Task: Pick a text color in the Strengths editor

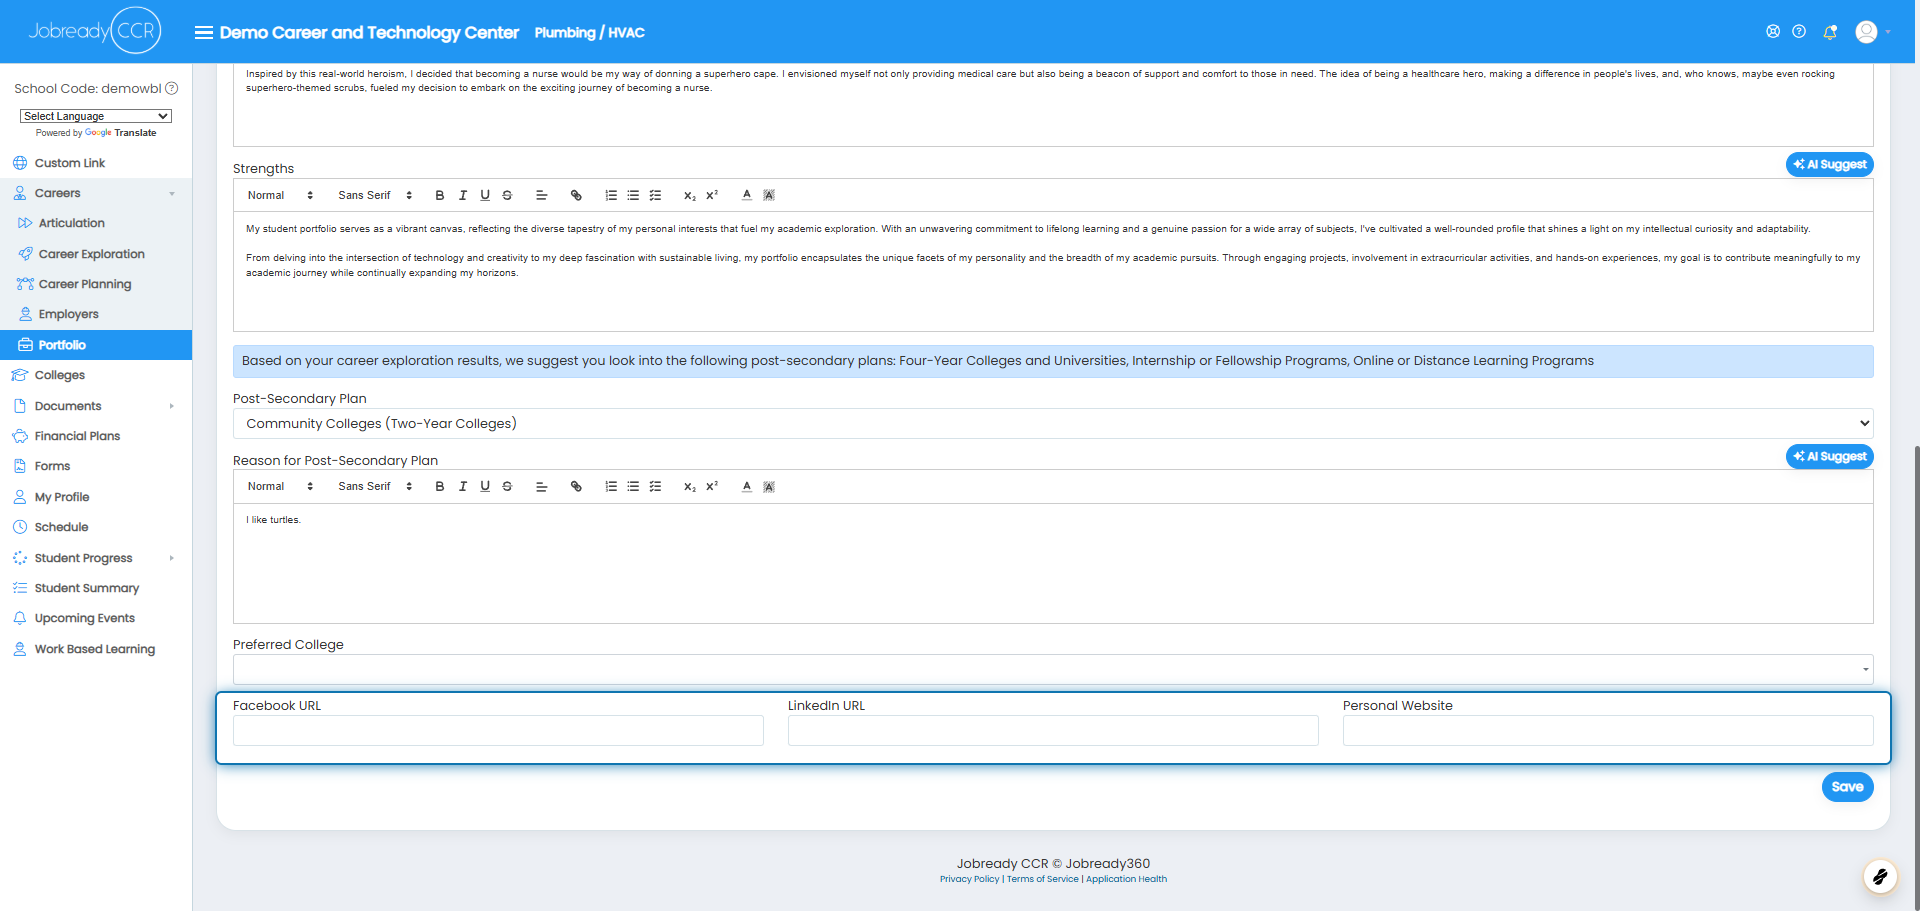Action: coord(747,195)
